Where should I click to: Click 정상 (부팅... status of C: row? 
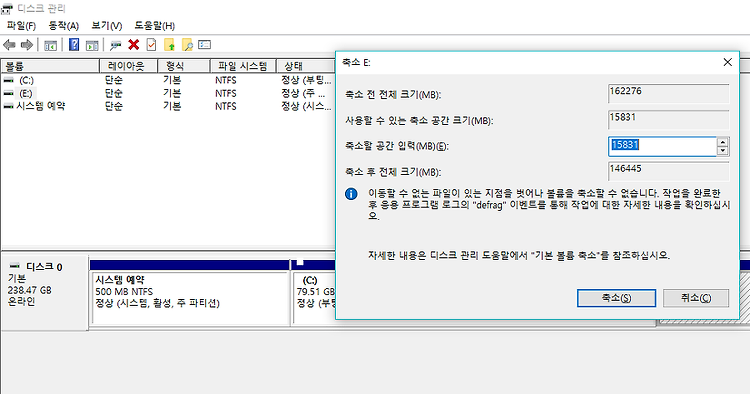[x=306, y=80]
